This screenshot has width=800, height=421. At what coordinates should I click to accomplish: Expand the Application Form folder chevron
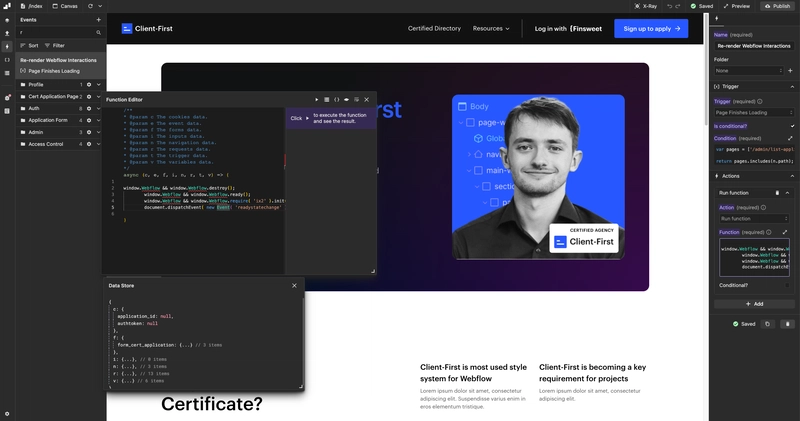pos(98,120)
